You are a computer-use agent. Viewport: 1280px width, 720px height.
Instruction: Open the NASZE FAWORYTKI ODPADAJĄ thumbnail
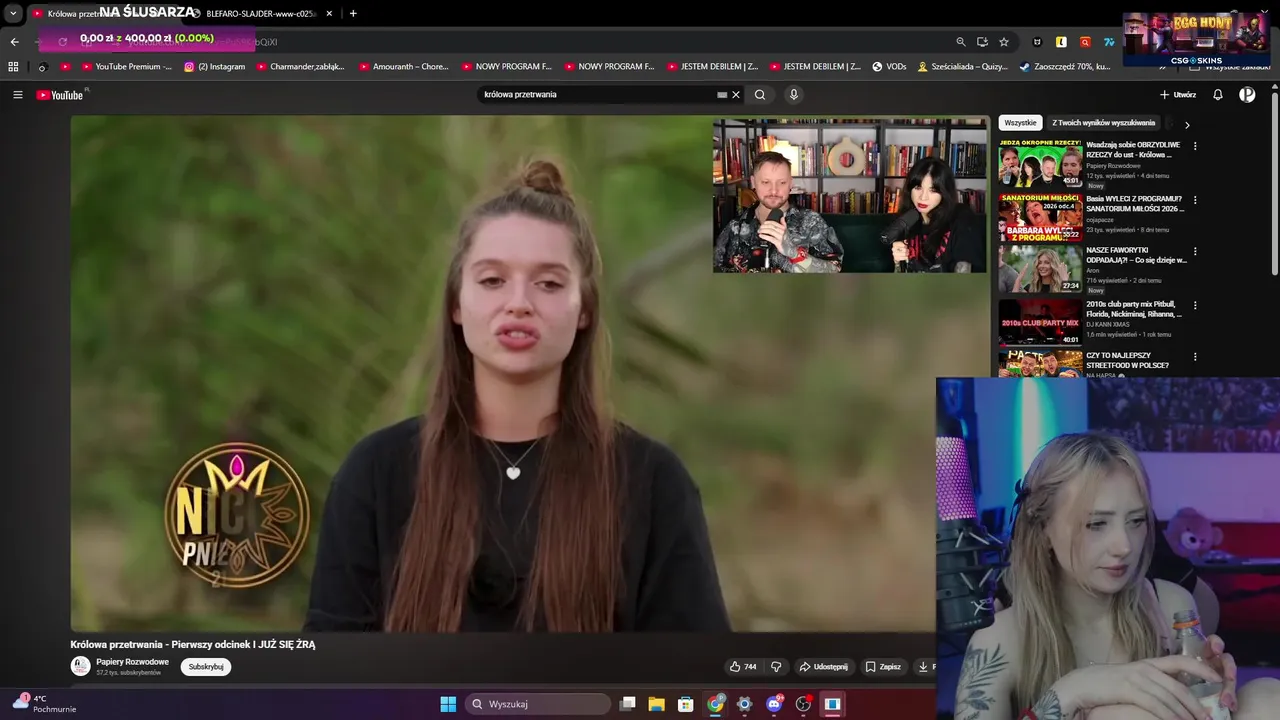[1040, 269]
